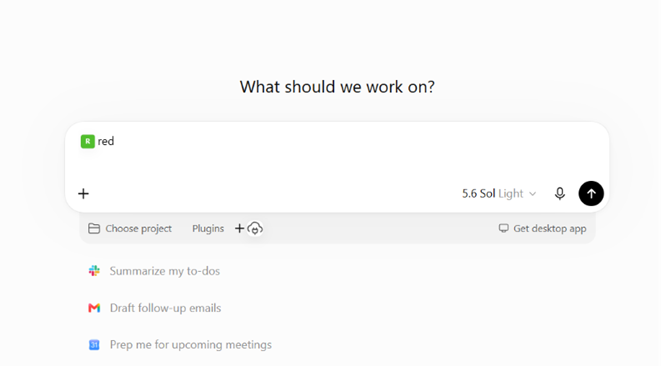Click the cloud plug icon next to Plugins

[x=255, y=229]
